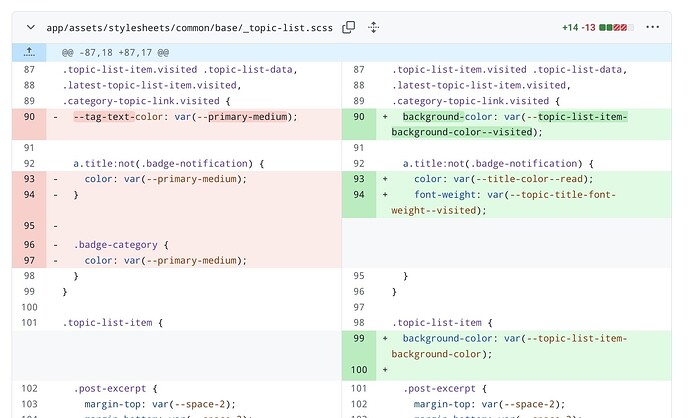The width and height of the screenshot is (690, 418).
Task: Expand all lines in this file
Action: pos(374,27)
